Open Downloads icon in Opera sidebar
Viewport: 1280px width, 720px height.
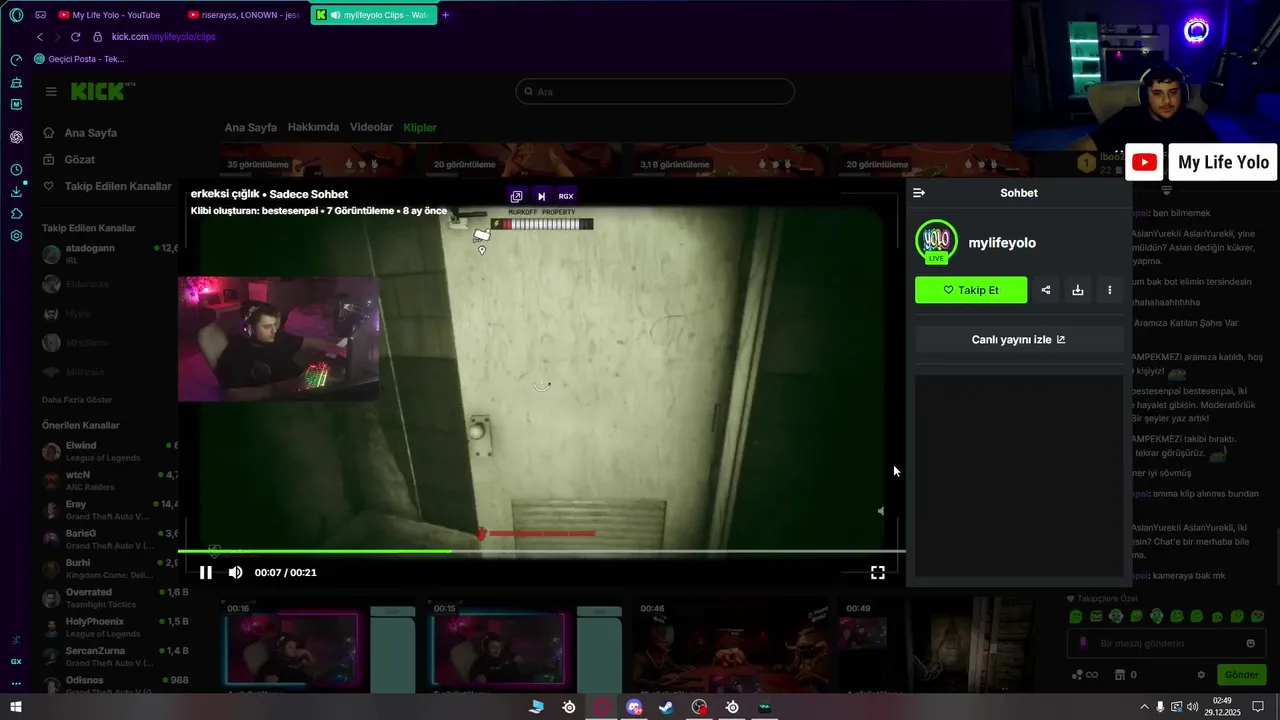click(x=16, y=192)
